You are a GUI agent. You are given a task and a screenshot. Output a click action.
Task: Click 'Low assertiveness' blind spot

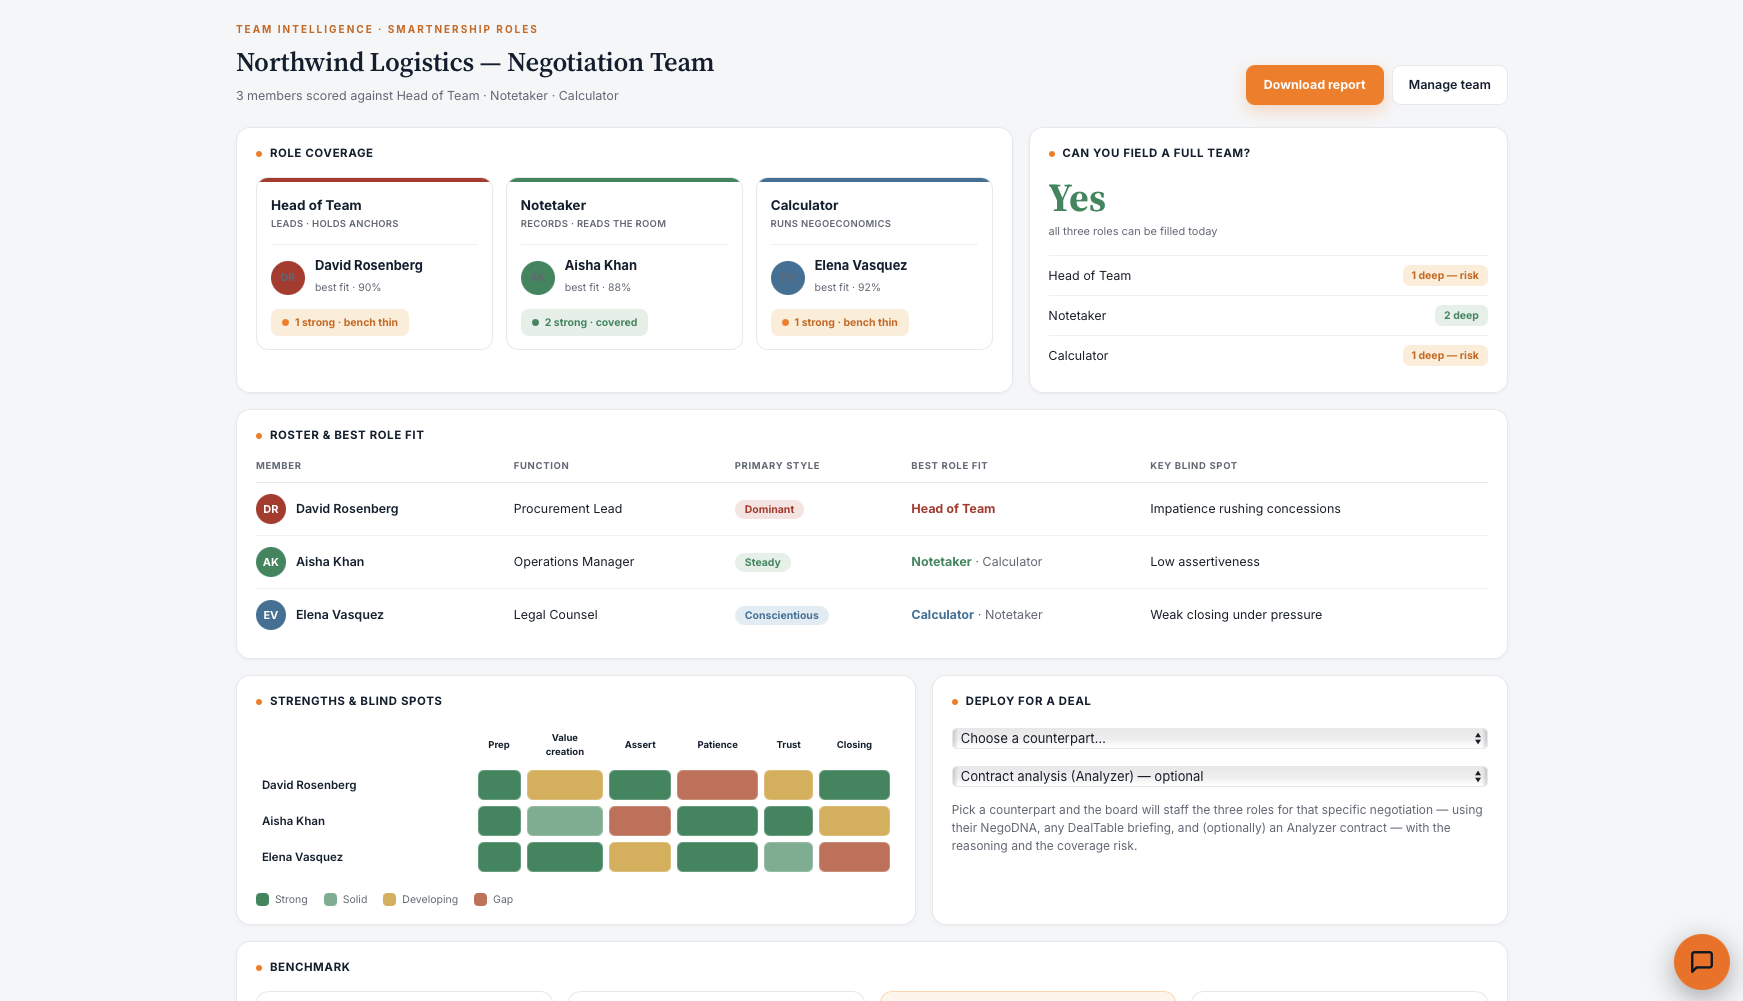(x=1205, y=562)
